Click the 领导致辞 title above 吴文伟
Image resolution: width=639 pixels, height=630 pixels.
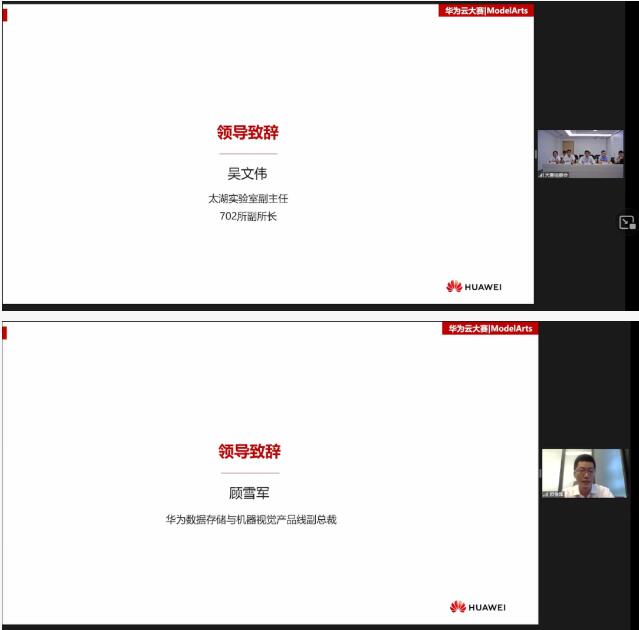click(x=248, y=132)
